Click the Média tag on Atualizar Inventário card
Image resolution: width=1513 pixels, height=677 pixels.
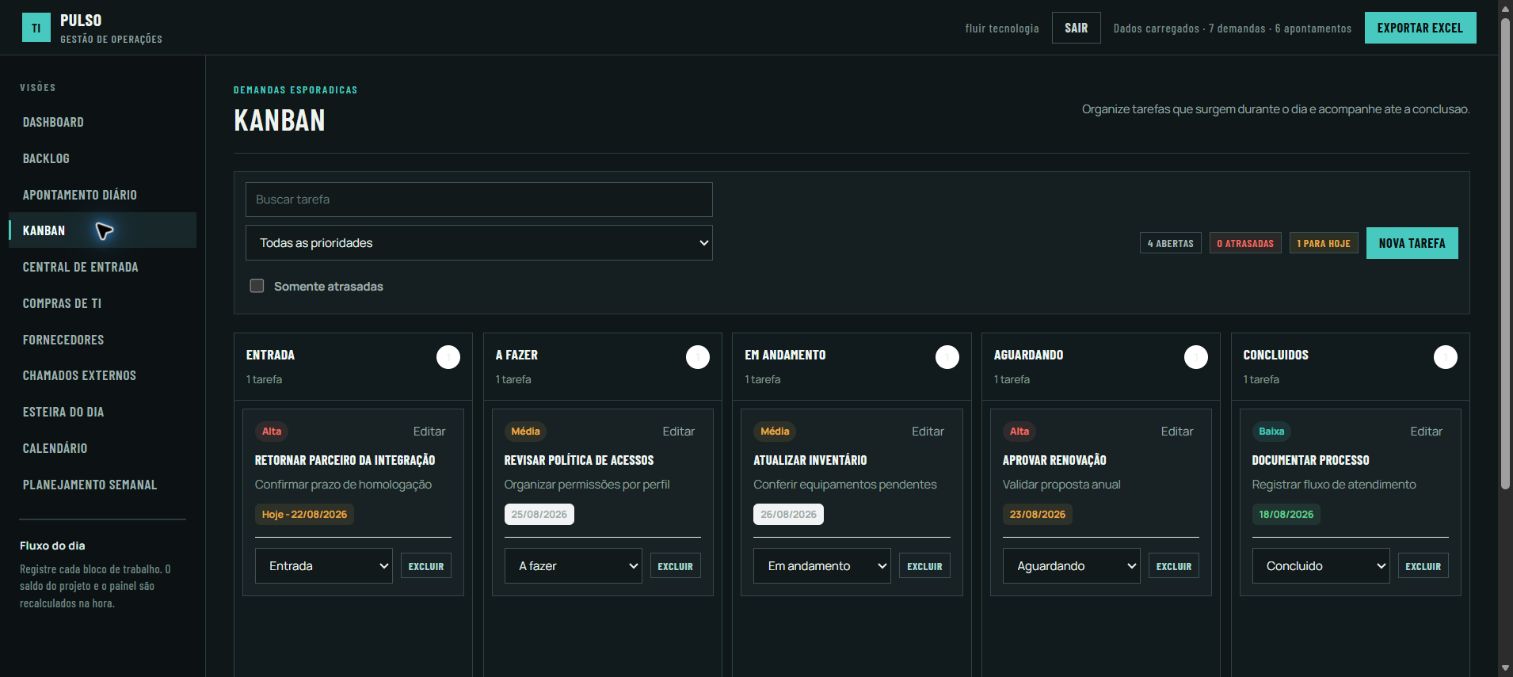click(x=774, y=431)
